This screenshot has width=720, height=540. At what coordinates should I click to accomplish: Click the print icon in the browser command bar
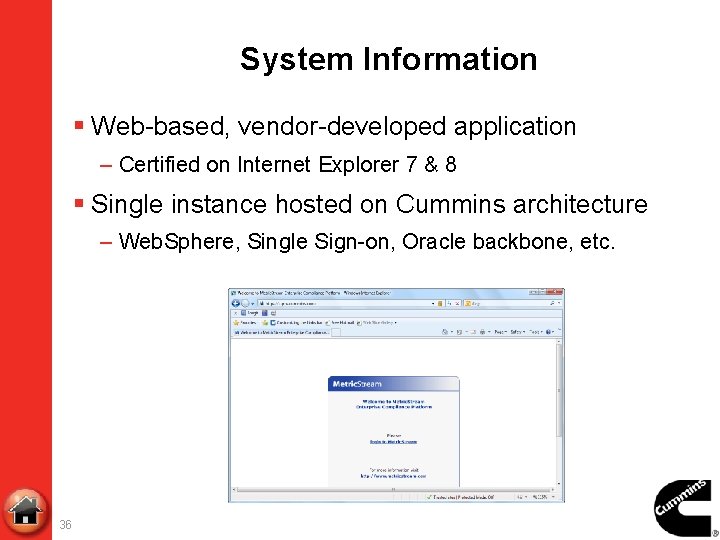pos(483,332)
